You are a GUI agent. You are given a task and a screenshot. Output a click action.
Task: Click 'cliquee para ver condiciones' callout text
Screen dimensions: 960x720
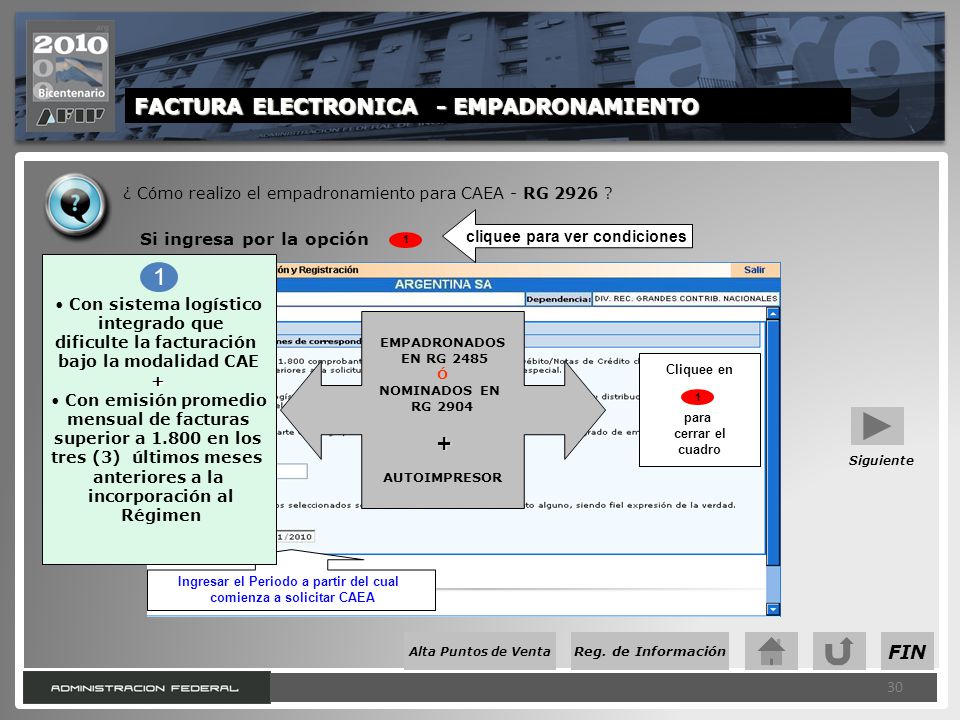[x=576, y=236]
